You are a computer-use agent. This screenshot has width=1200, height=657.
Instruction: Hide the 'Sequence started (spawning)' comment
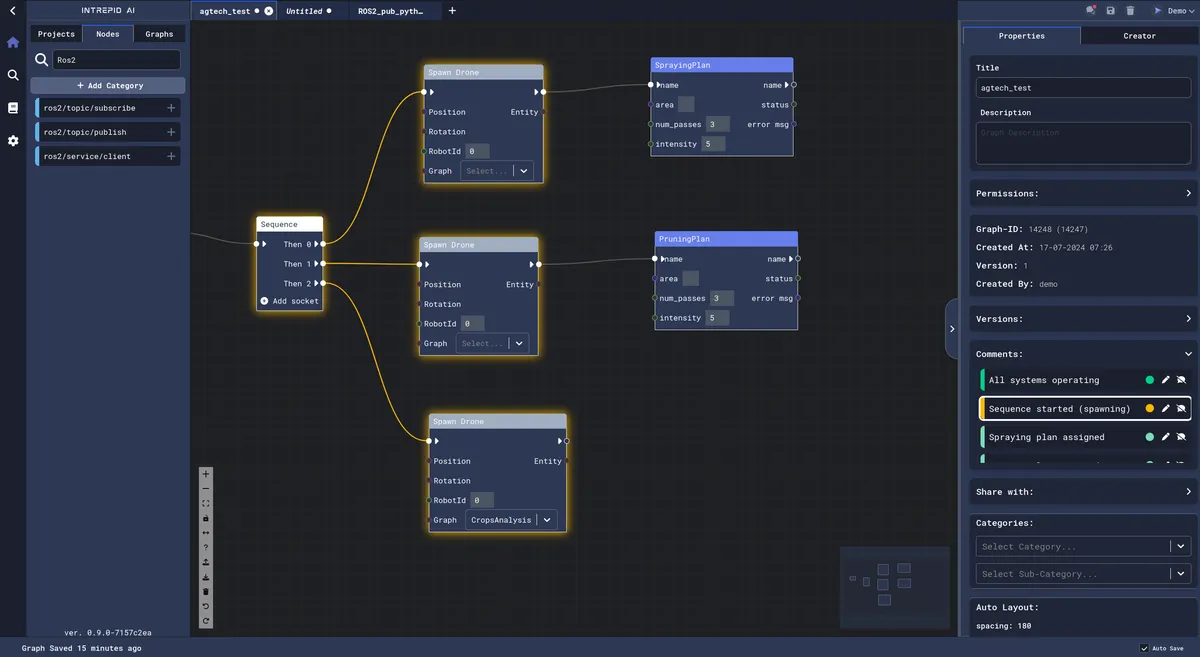click(x=1181, y=409)
